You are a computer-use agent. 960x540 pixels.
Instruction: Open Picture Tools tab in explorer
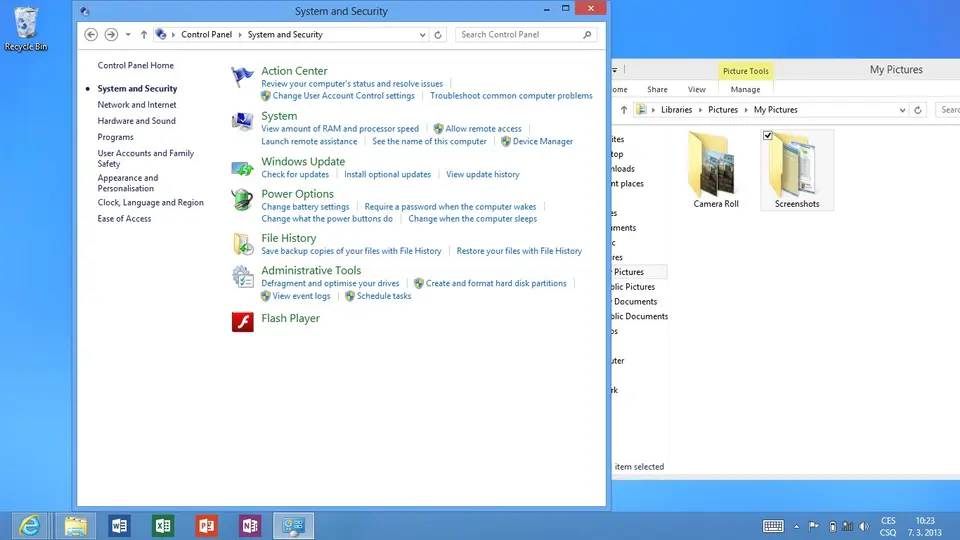(745, 71)
